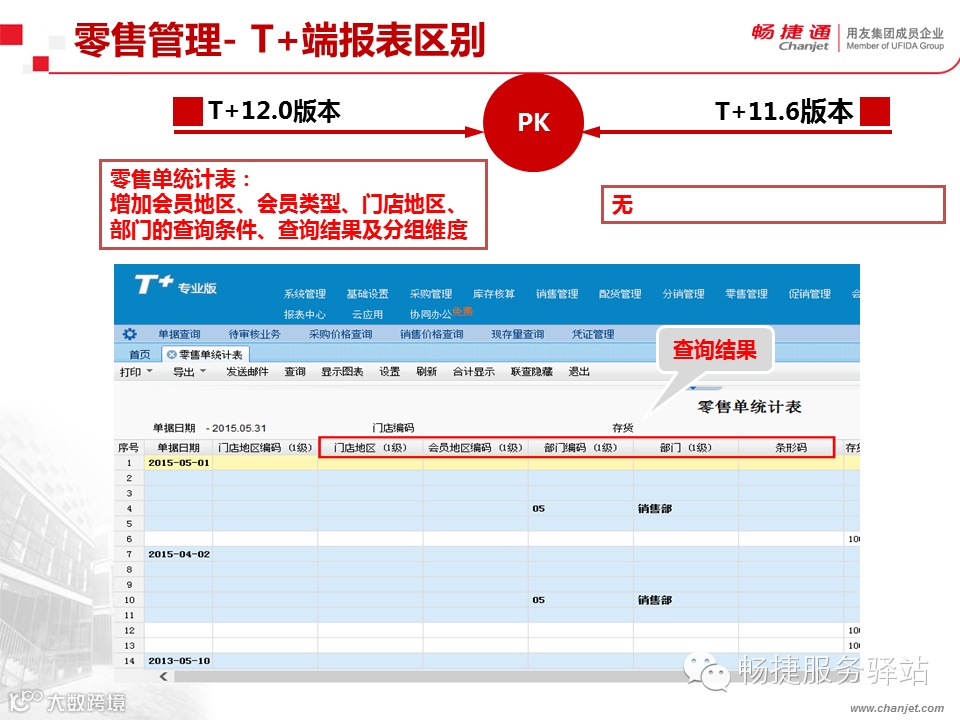Open the 销售管理 menu
Image resolution: width=960 pixels, height=720 pixels.
tap(557, 294)
